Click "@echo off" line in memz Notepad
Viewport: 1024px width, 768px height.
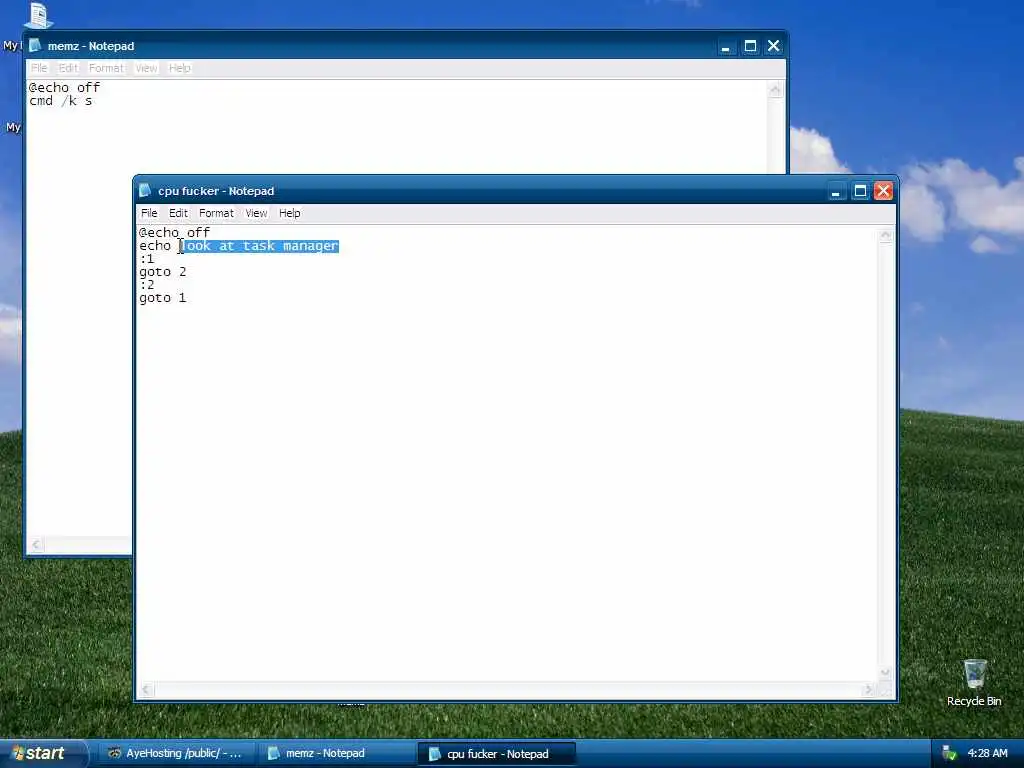tap(64, 88)
